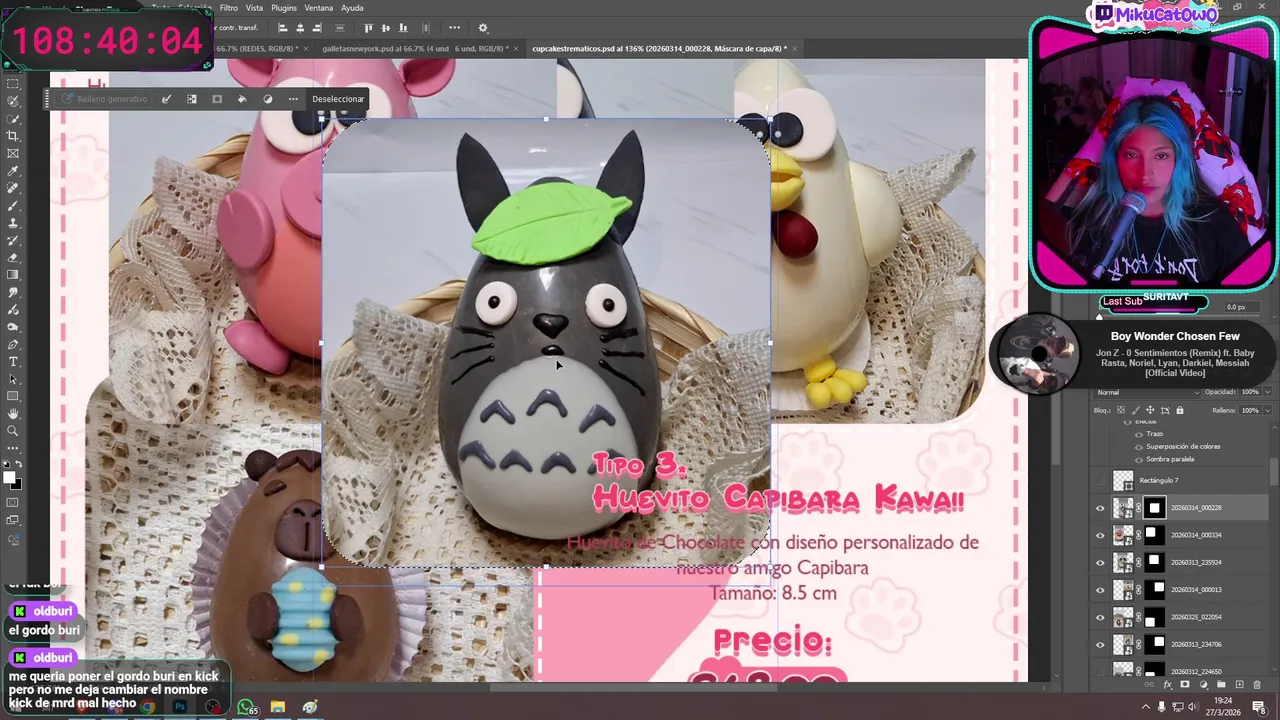The width and height of the screenshot is (1280, 720).
Task: Select the Brush tool
Action: coord(13,206)
